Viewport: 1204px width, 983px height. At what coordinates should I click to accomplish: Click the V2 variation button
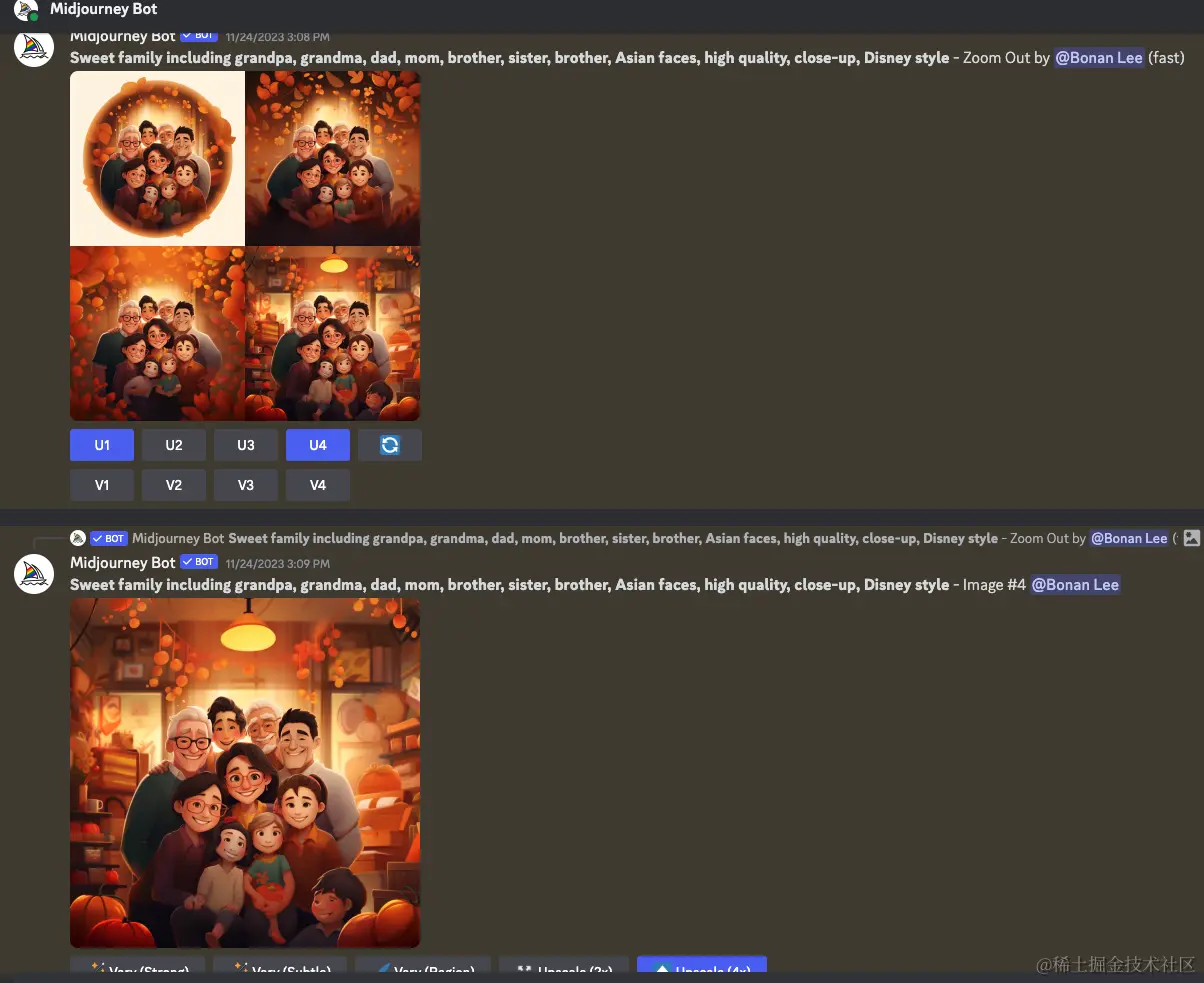(174, 485)
